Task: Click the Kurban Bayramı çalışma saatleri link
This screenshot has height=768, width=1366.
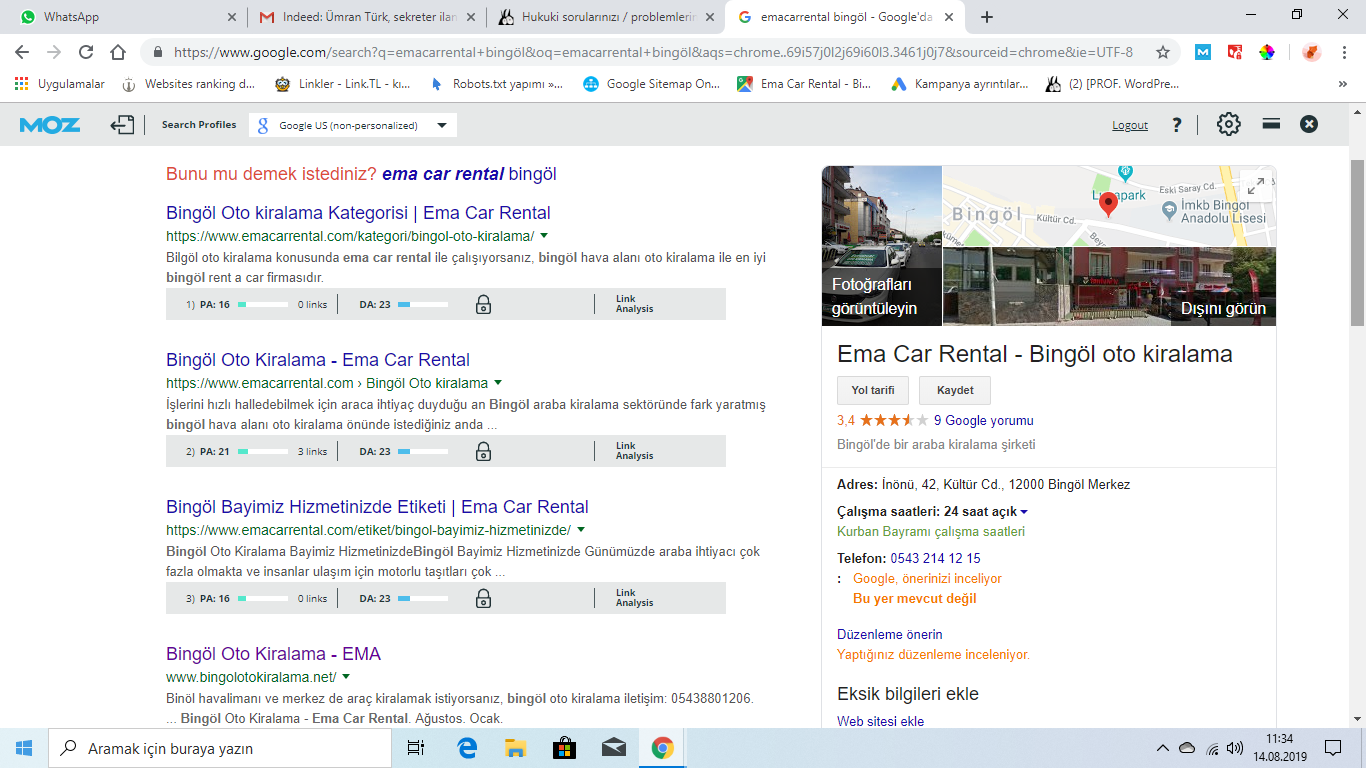Action: 931,532
